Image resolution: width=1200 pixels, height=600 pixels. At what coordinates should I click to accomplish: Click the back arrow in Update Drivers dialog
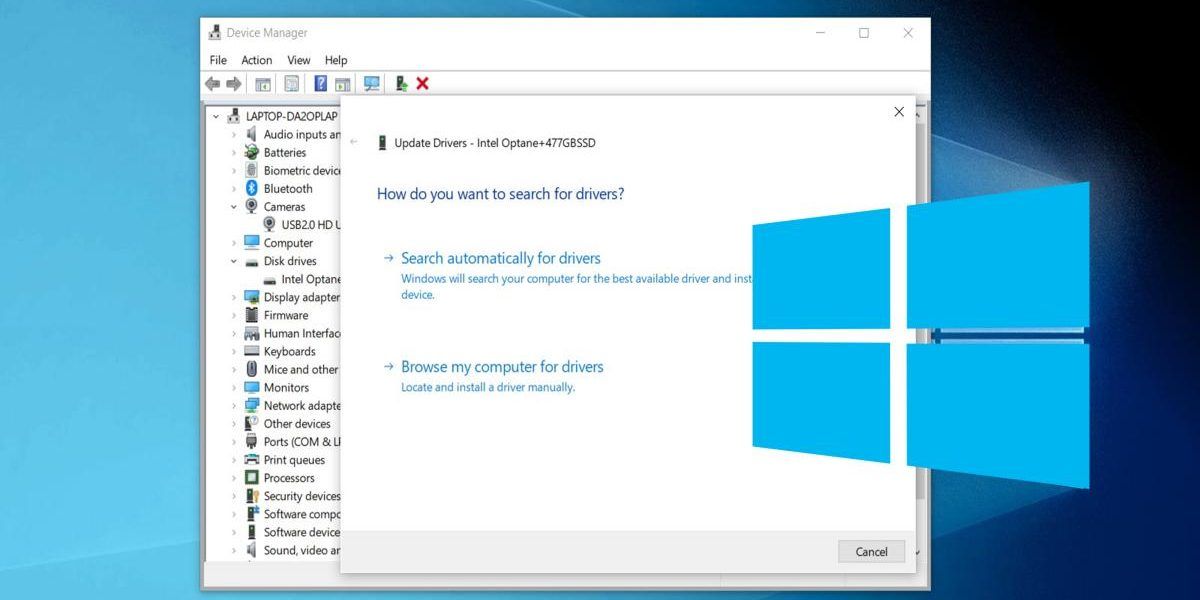354,143
